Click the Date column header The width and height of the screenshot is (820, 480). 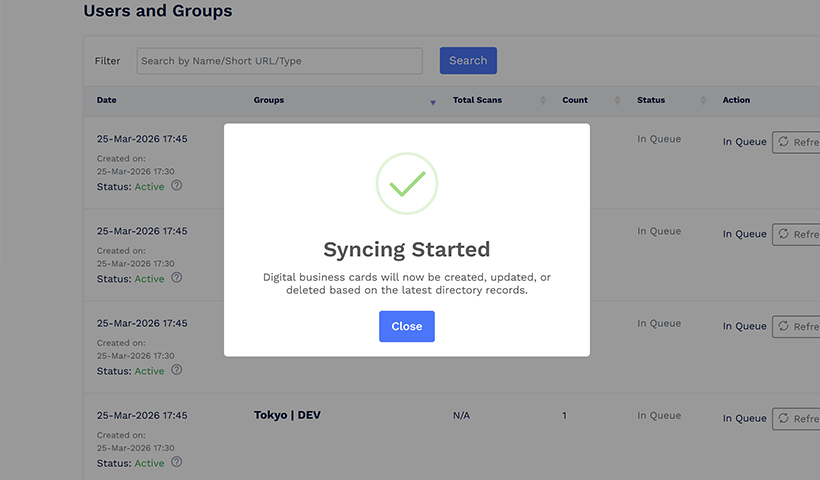(x=106, y=100)
